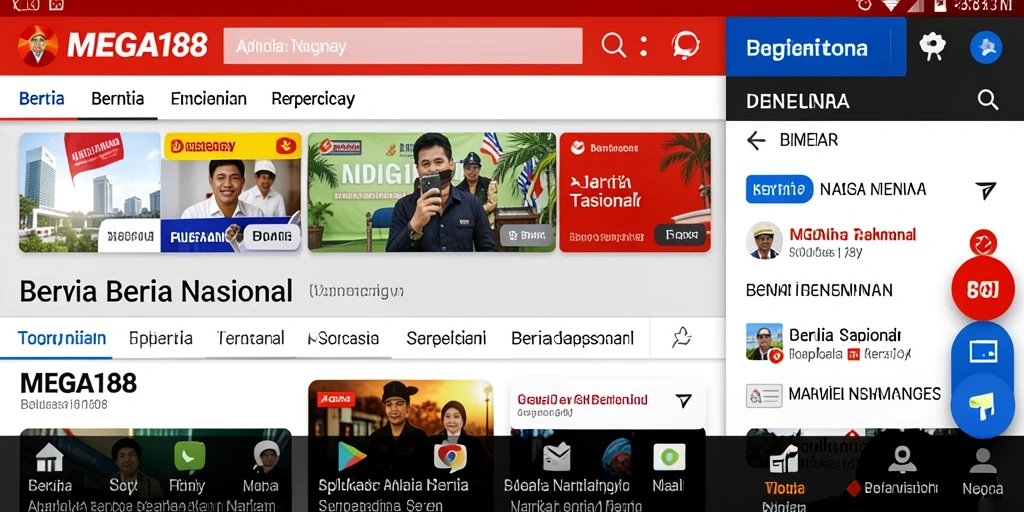Screen dimensions: 1024x512
Task: Click the Boang button on second banner
Action: [272, 236]
